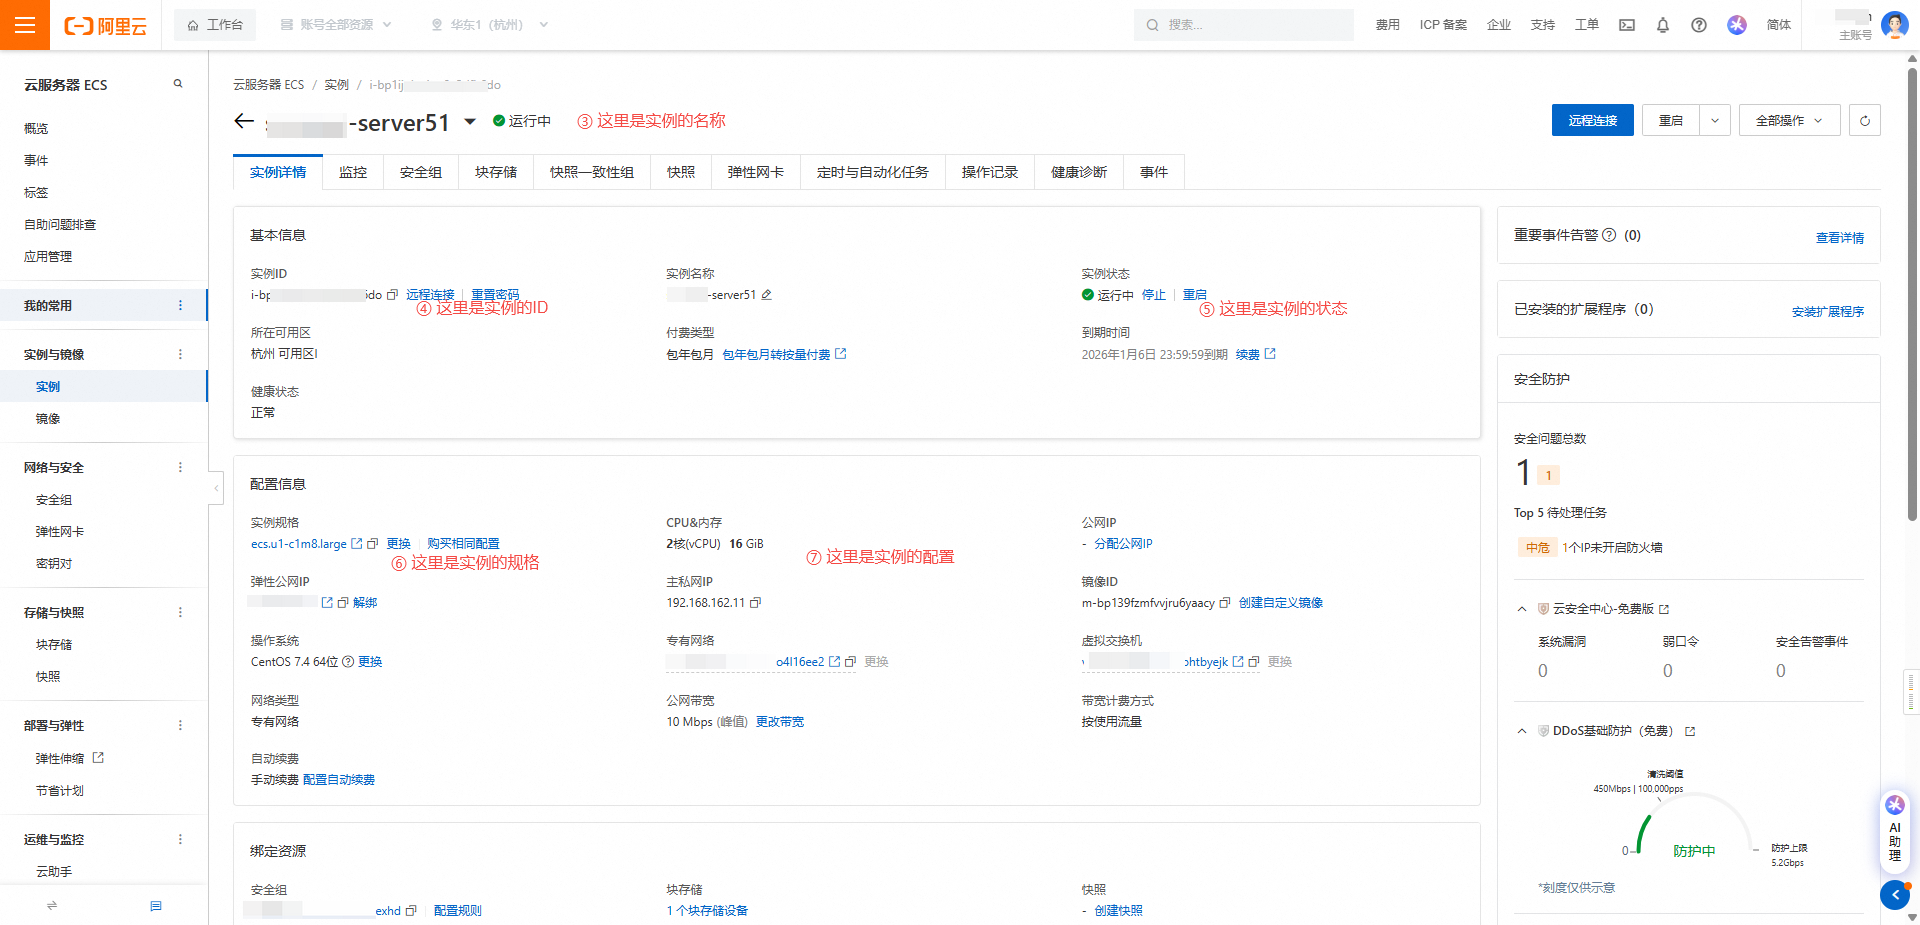Screen dimensions: 1920x925
Task: Open 实例与镜像 more options dots
Action: click(180, 354)
